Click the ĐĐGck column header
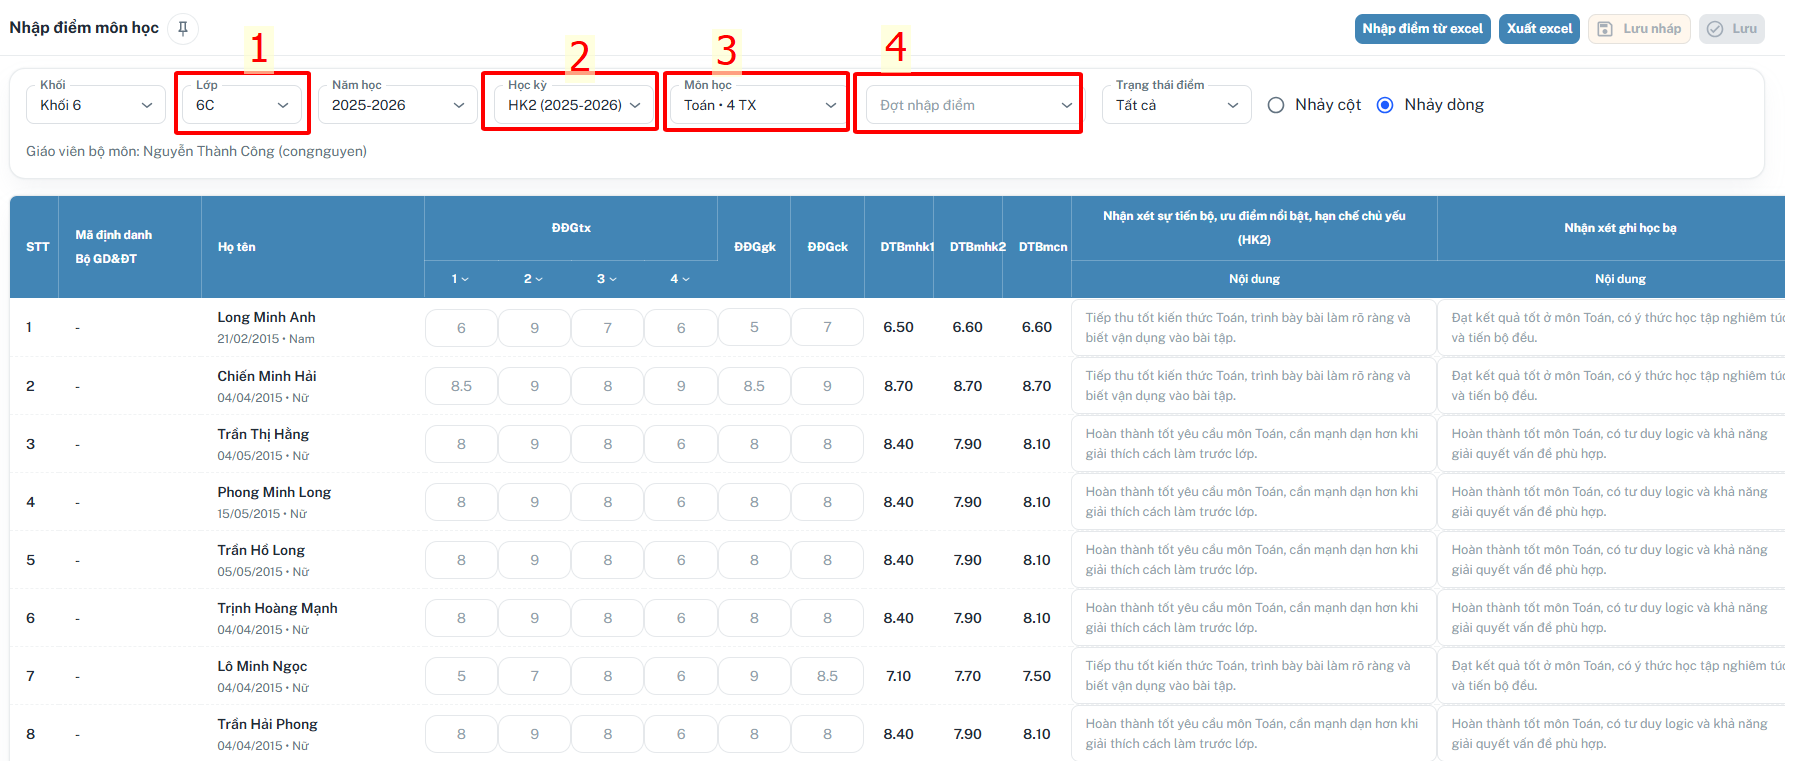The image size is (1807, 761). pyautogui.click(x=828, y=247)
